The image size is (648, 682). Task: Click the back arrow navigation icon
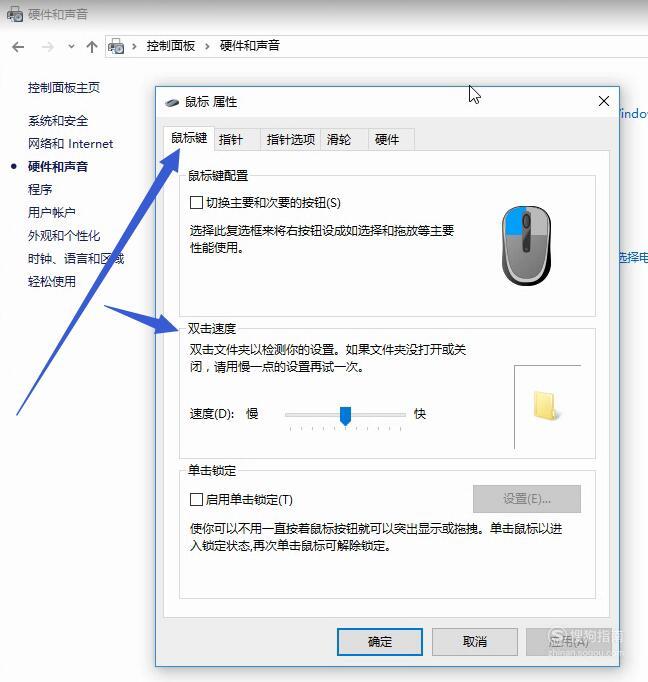[18, 47]
